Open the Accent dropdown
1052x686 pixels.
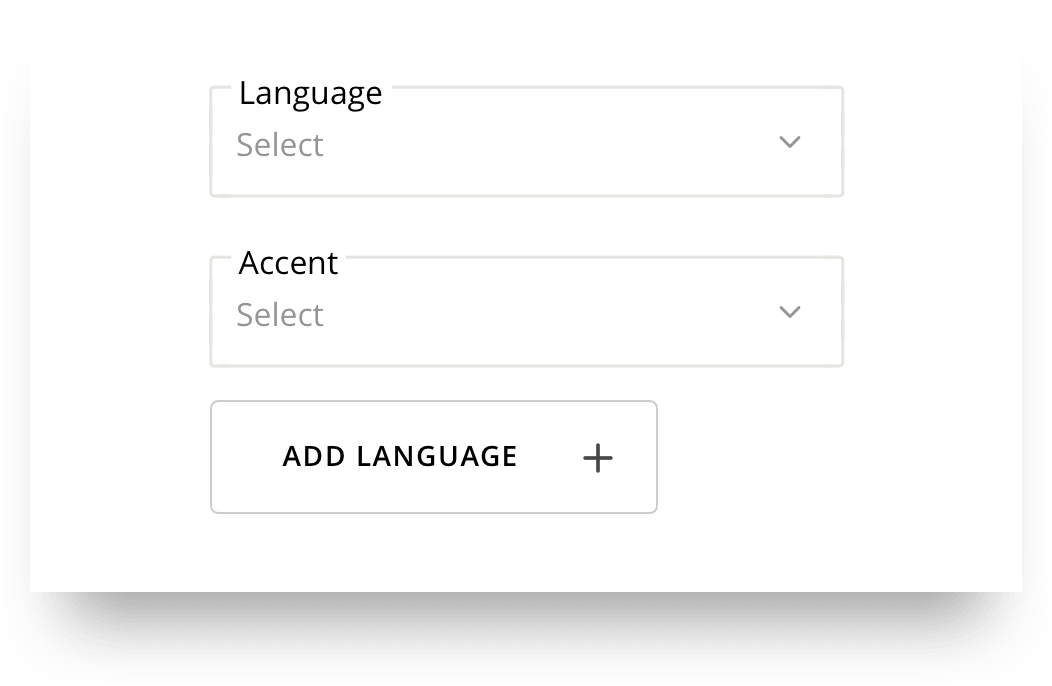coord(526,313)
